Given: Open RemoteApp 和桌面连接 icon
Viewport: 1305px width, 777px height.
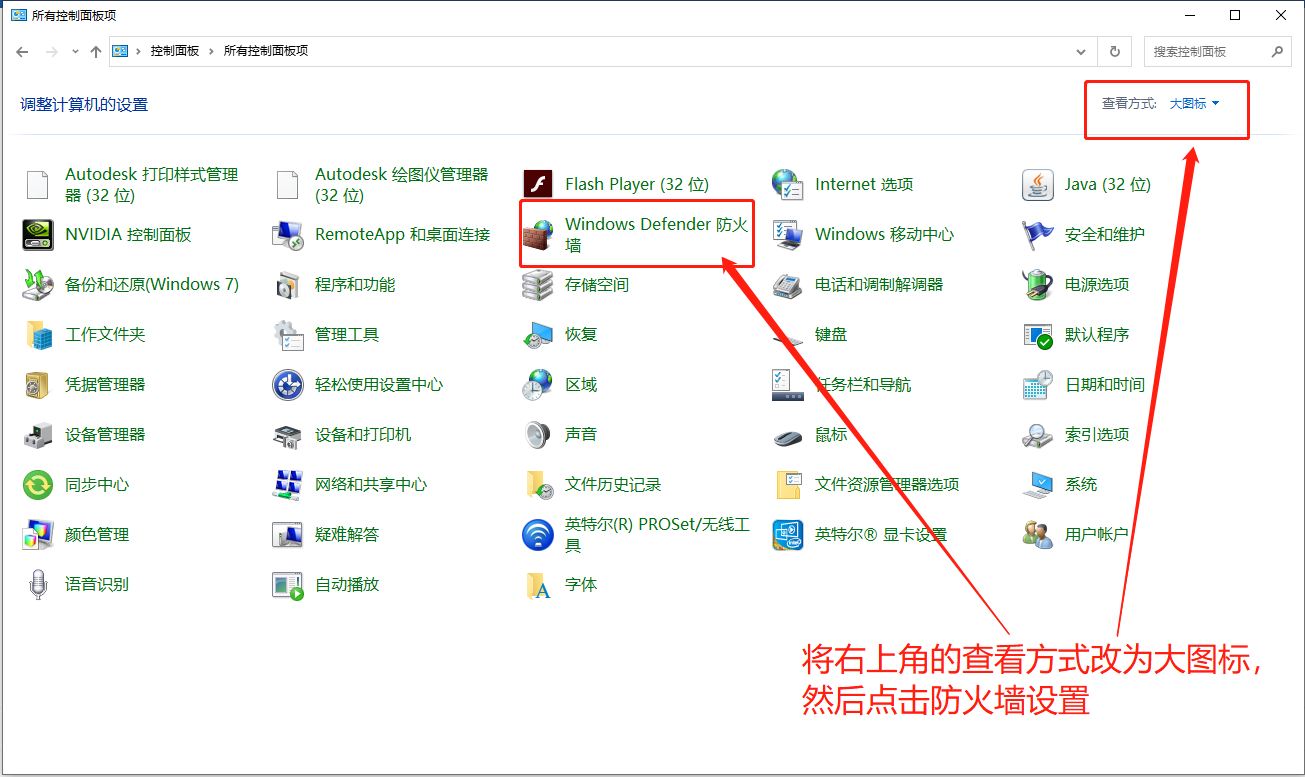Looking at the screenshot, I should click(287, 235).
